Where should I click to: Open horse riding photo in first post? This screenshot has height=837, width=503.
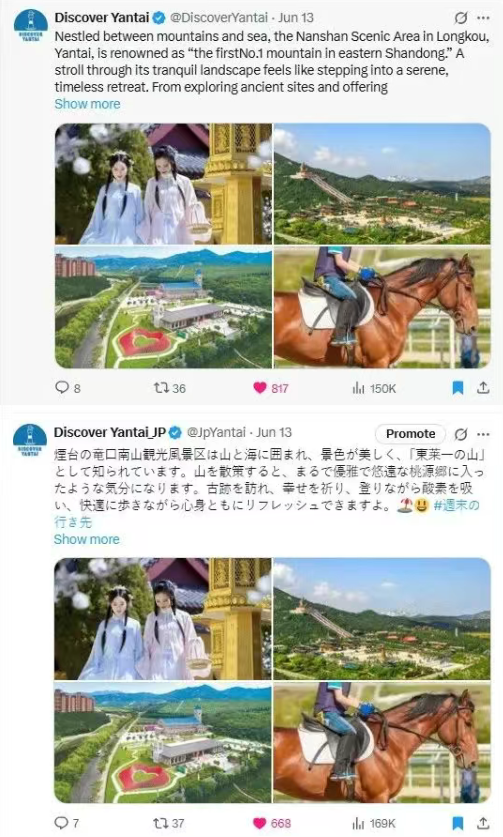(382, 307)
